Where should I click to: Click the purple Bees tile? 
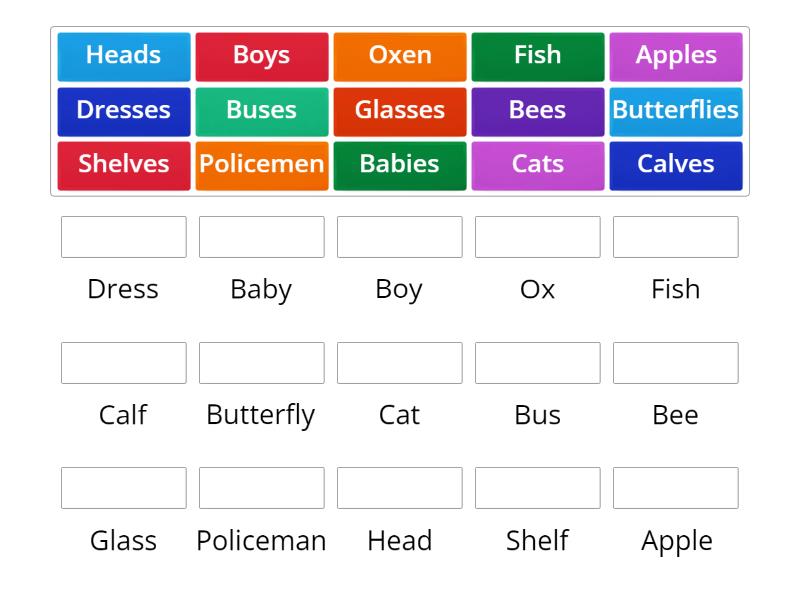(x=537, y=111)
